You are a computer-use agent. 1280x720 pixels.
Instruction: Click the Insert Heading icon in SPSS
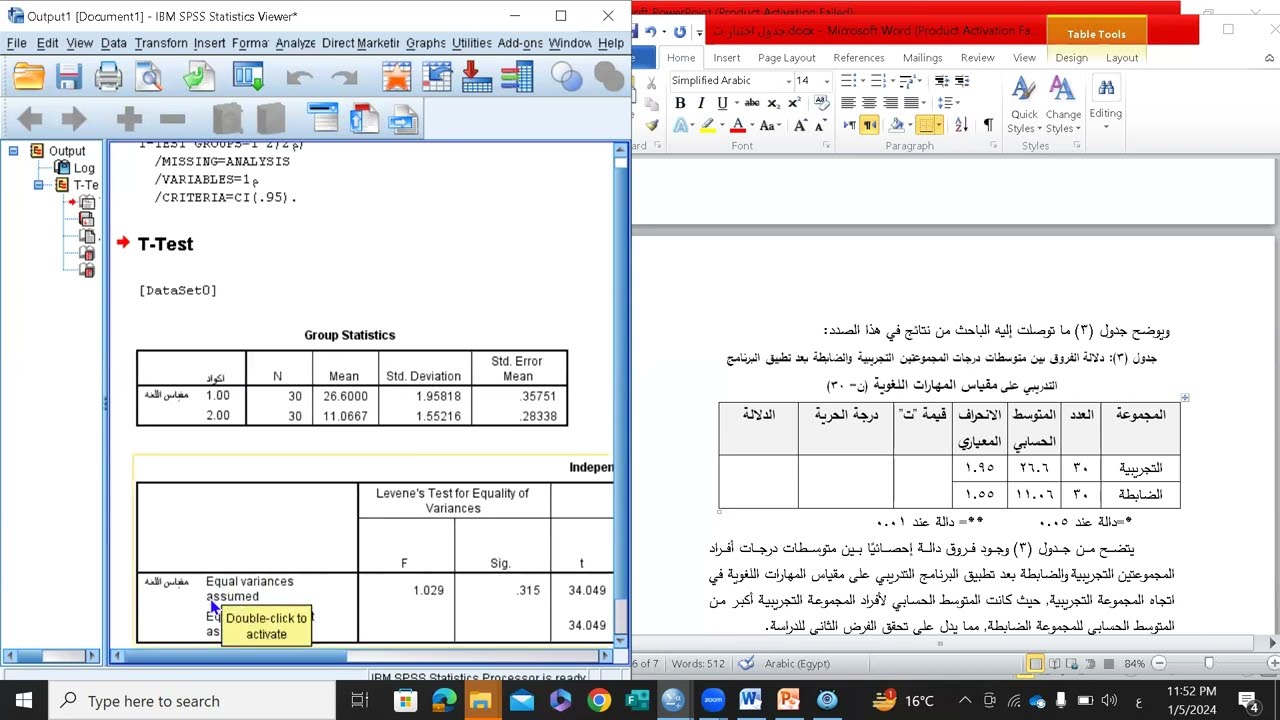[323, 119]
